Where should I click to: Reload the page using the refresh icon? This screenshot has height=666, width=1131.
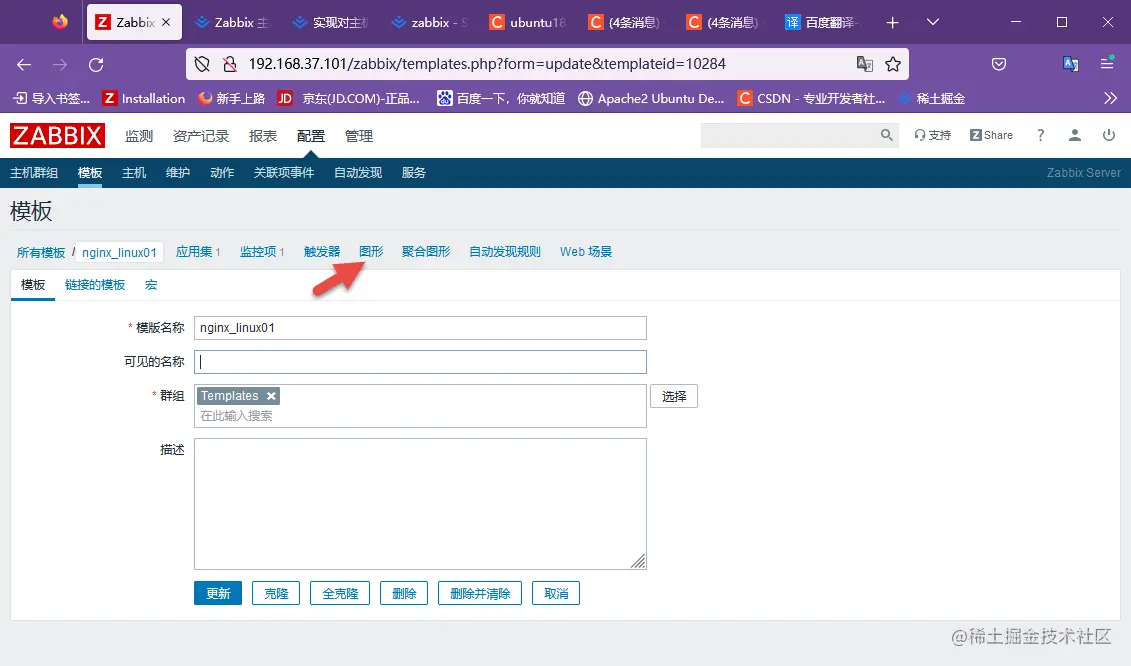click(96, 64)
